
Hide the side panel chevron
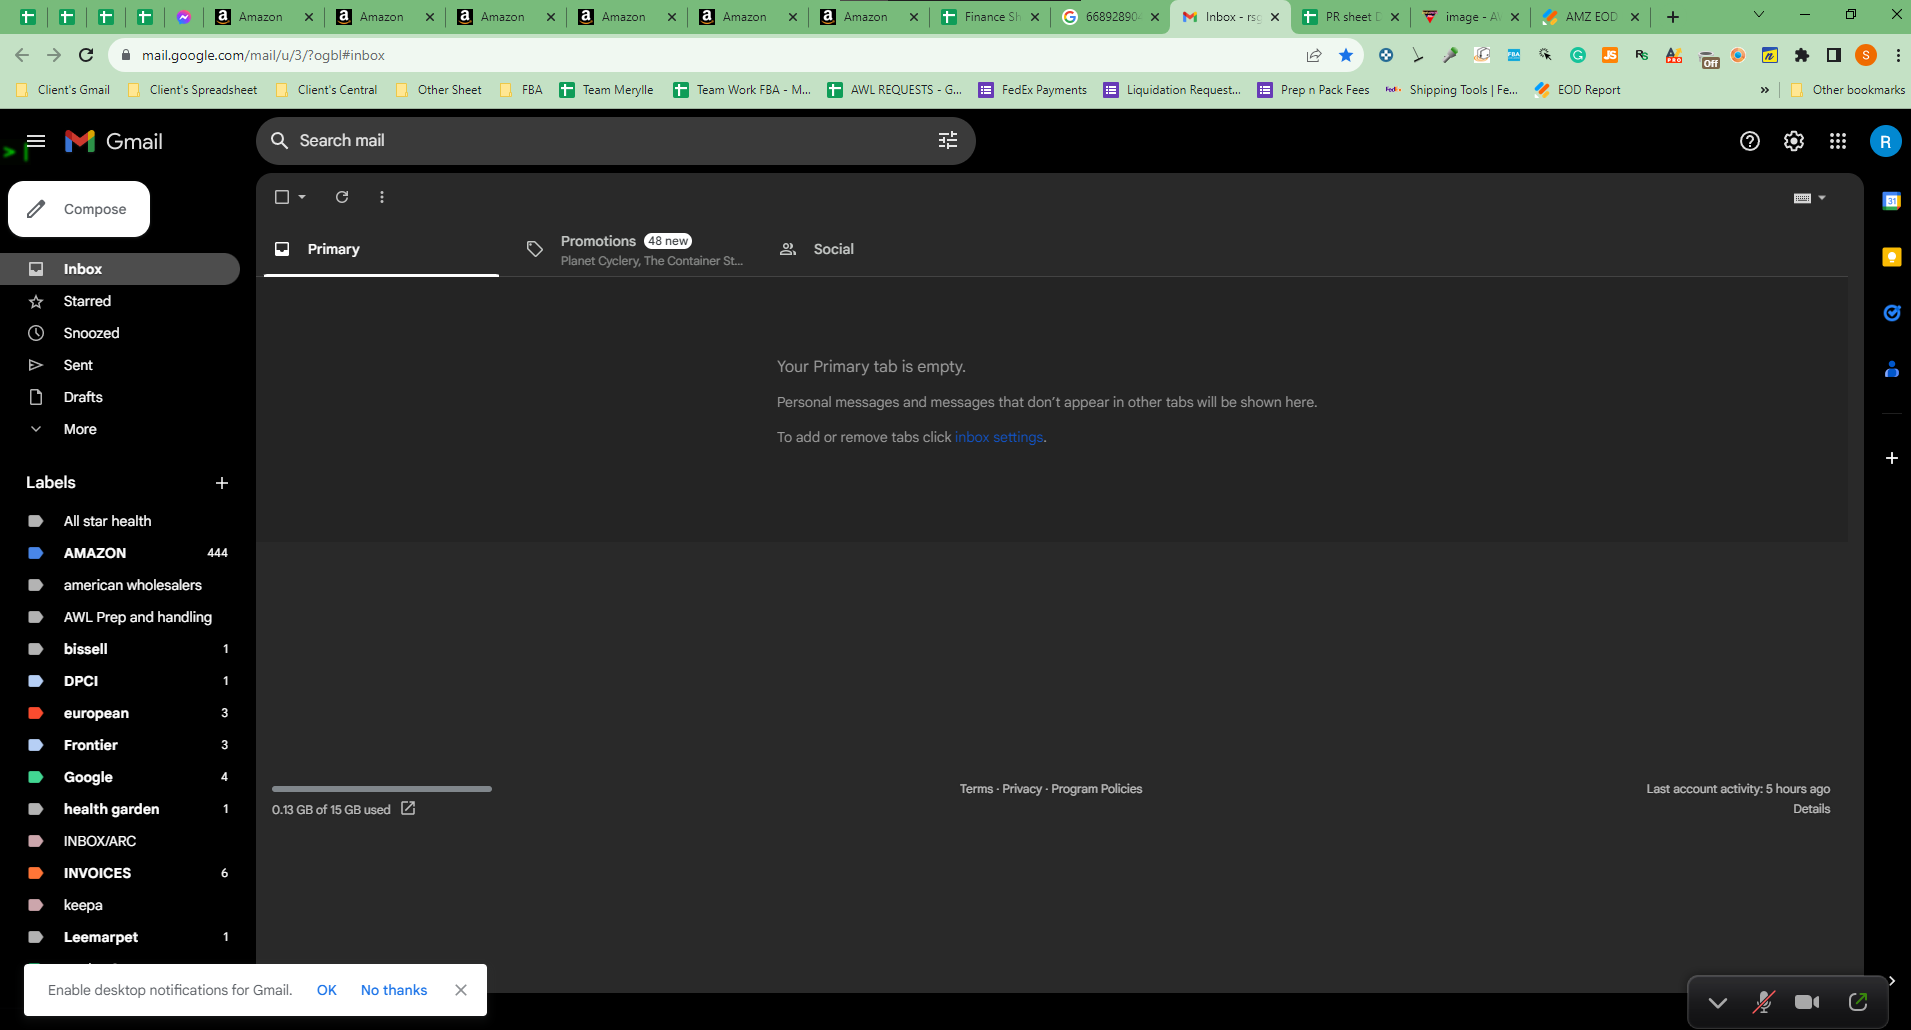pos(1891,981)
